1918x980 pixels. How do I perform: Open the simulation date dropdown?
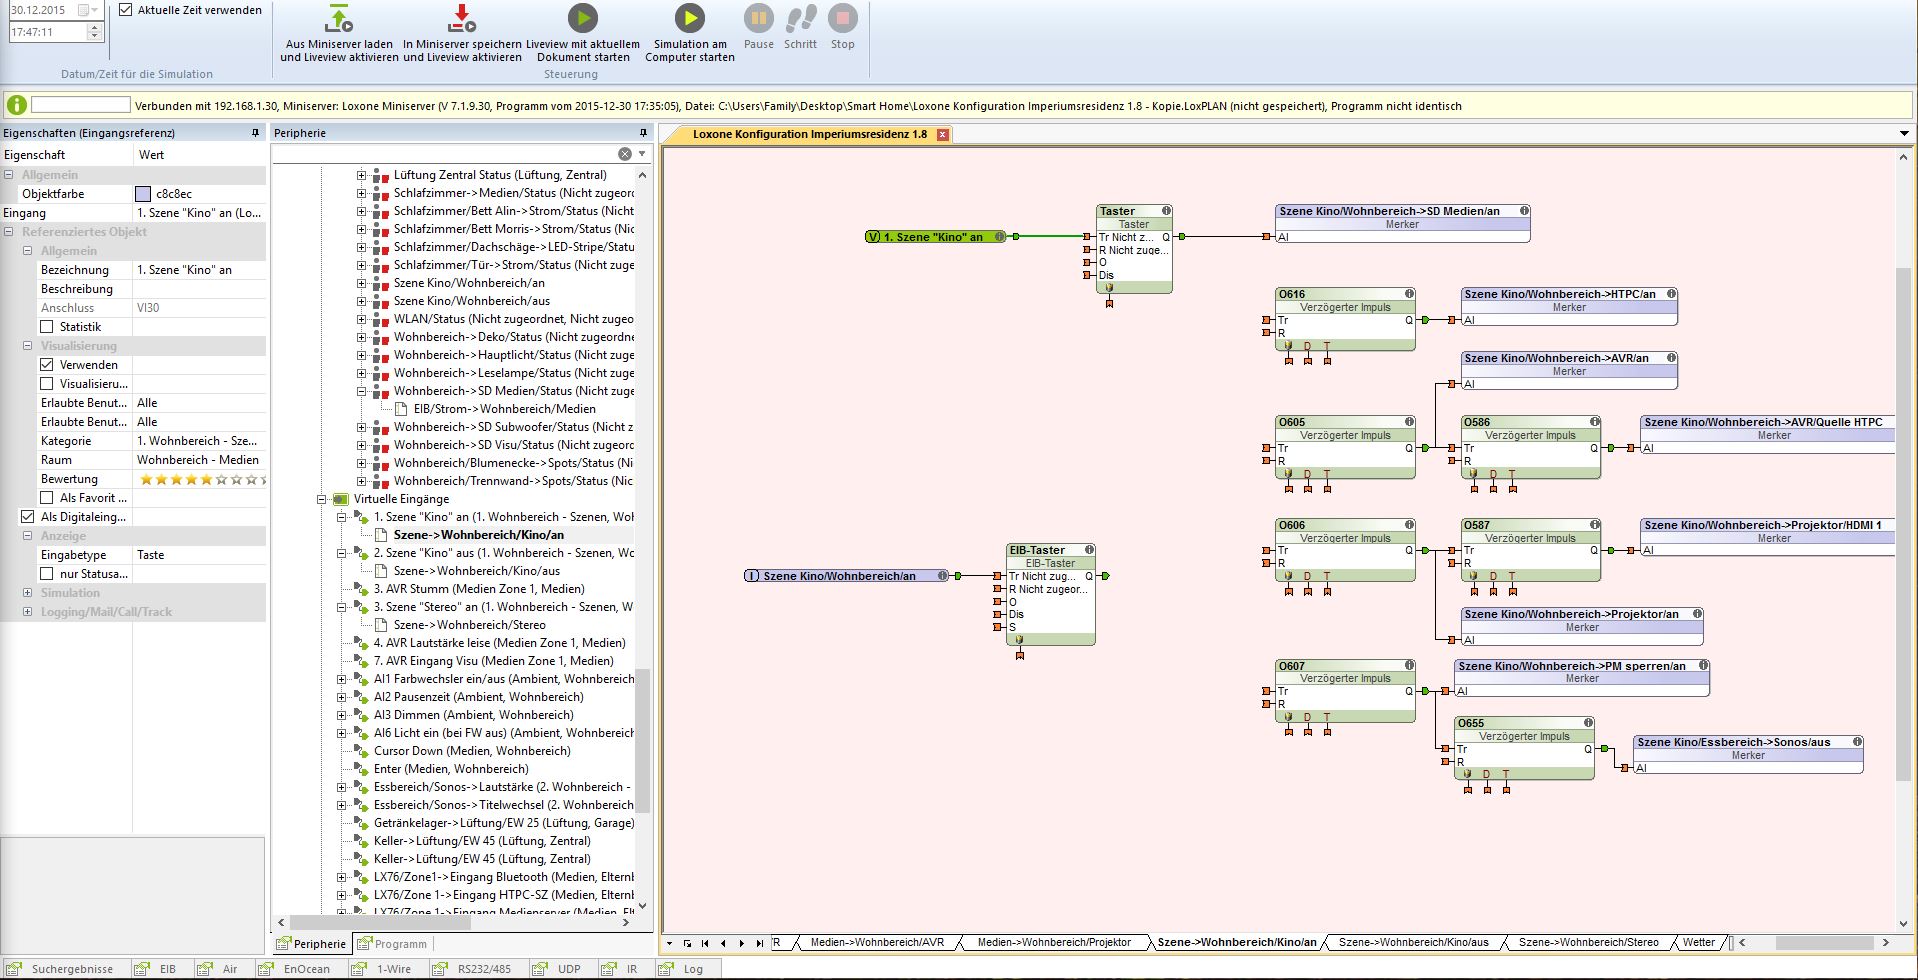(94, 10)
